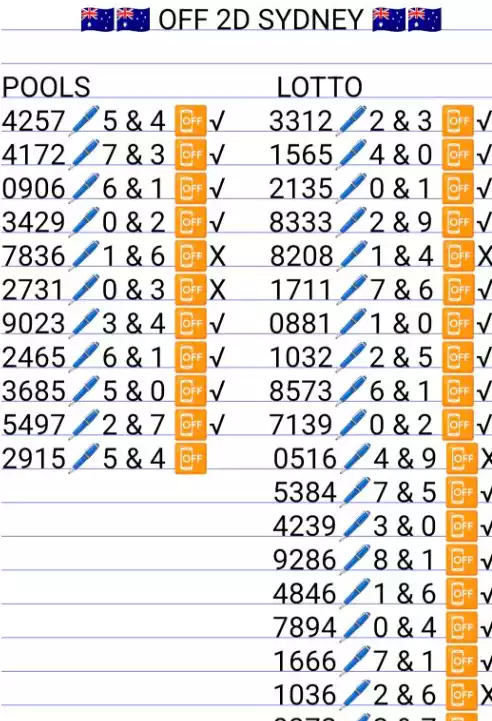Click the OFF 2D SYDNEY title text
Viewport: 492px width, 721px height.
click(x=261, y=20)
